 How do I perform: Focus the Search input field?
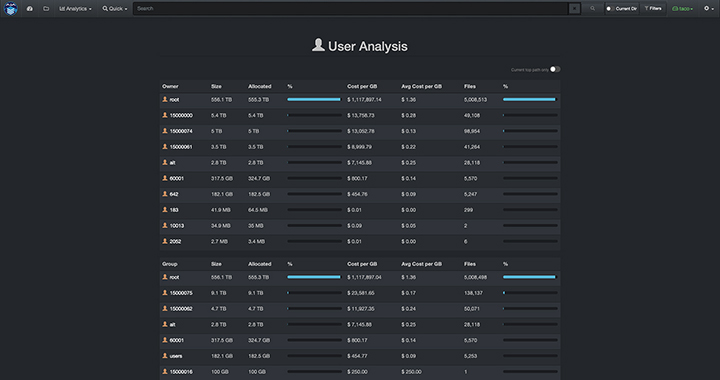(x=350, y=8)
